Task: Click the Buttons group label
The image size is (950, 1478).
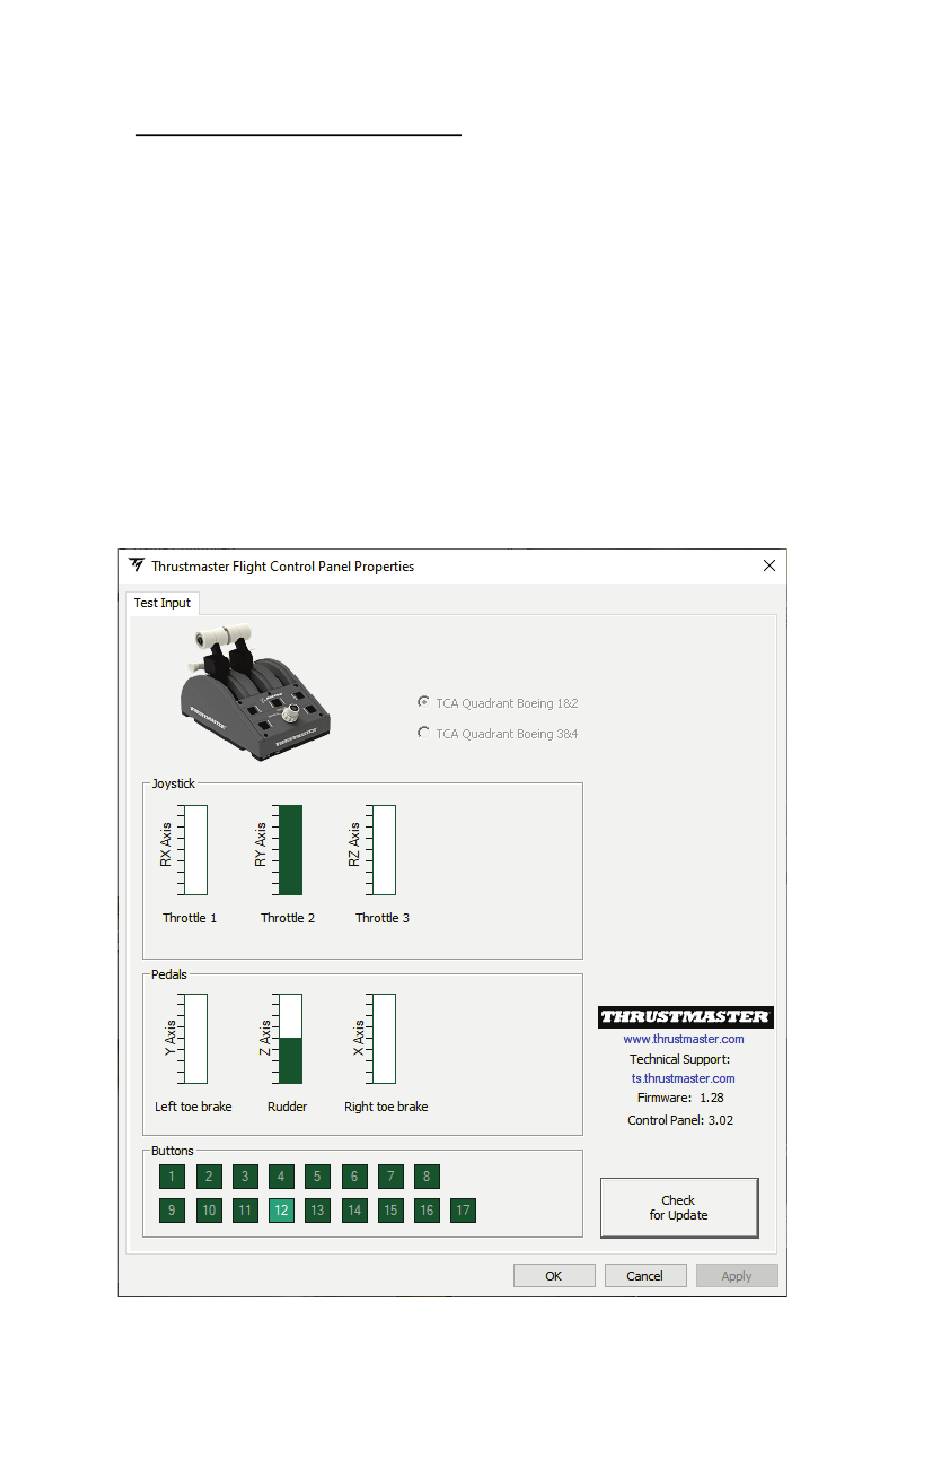Action: click(172, 1150)
